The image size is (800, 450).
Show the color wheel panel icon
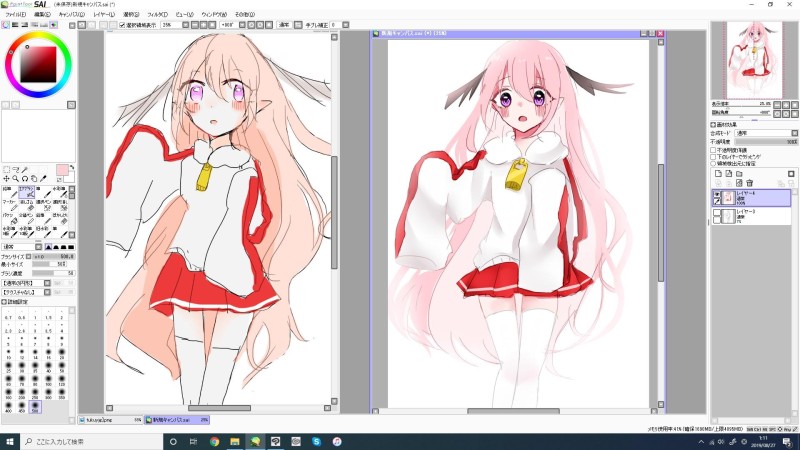click(x=6, y=24)
